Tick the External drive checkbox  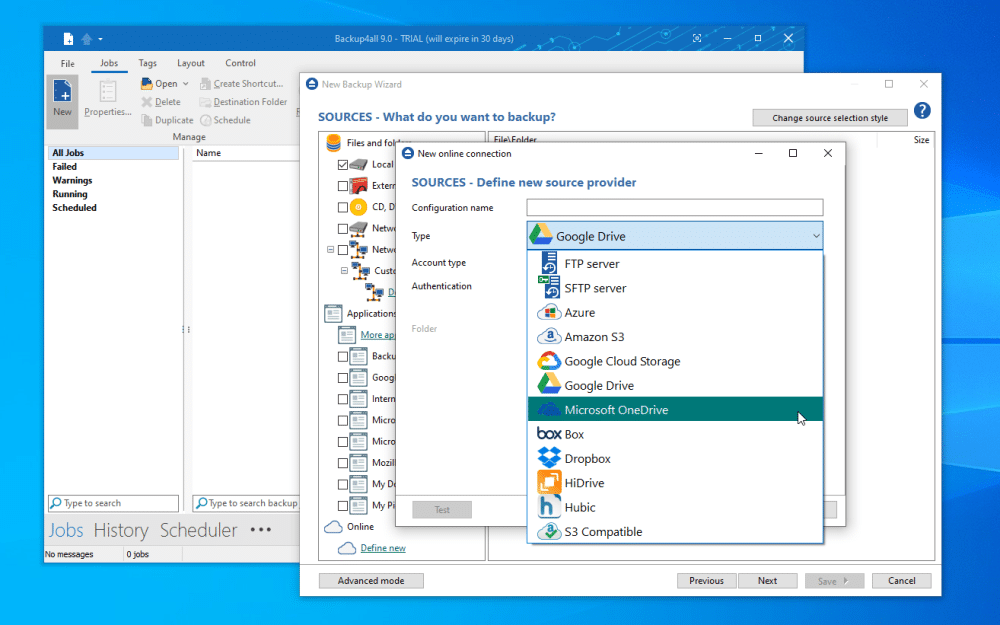coord(343,186)
